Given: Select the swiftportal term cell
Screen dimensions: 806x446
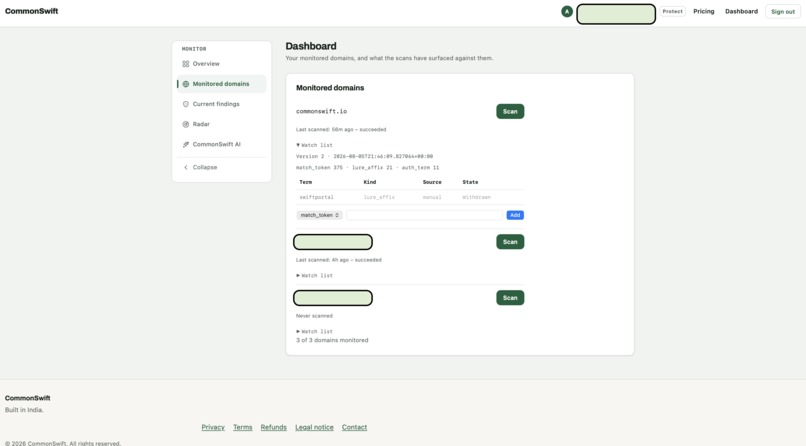Looking at the screenshot, I should click(316, 197).
